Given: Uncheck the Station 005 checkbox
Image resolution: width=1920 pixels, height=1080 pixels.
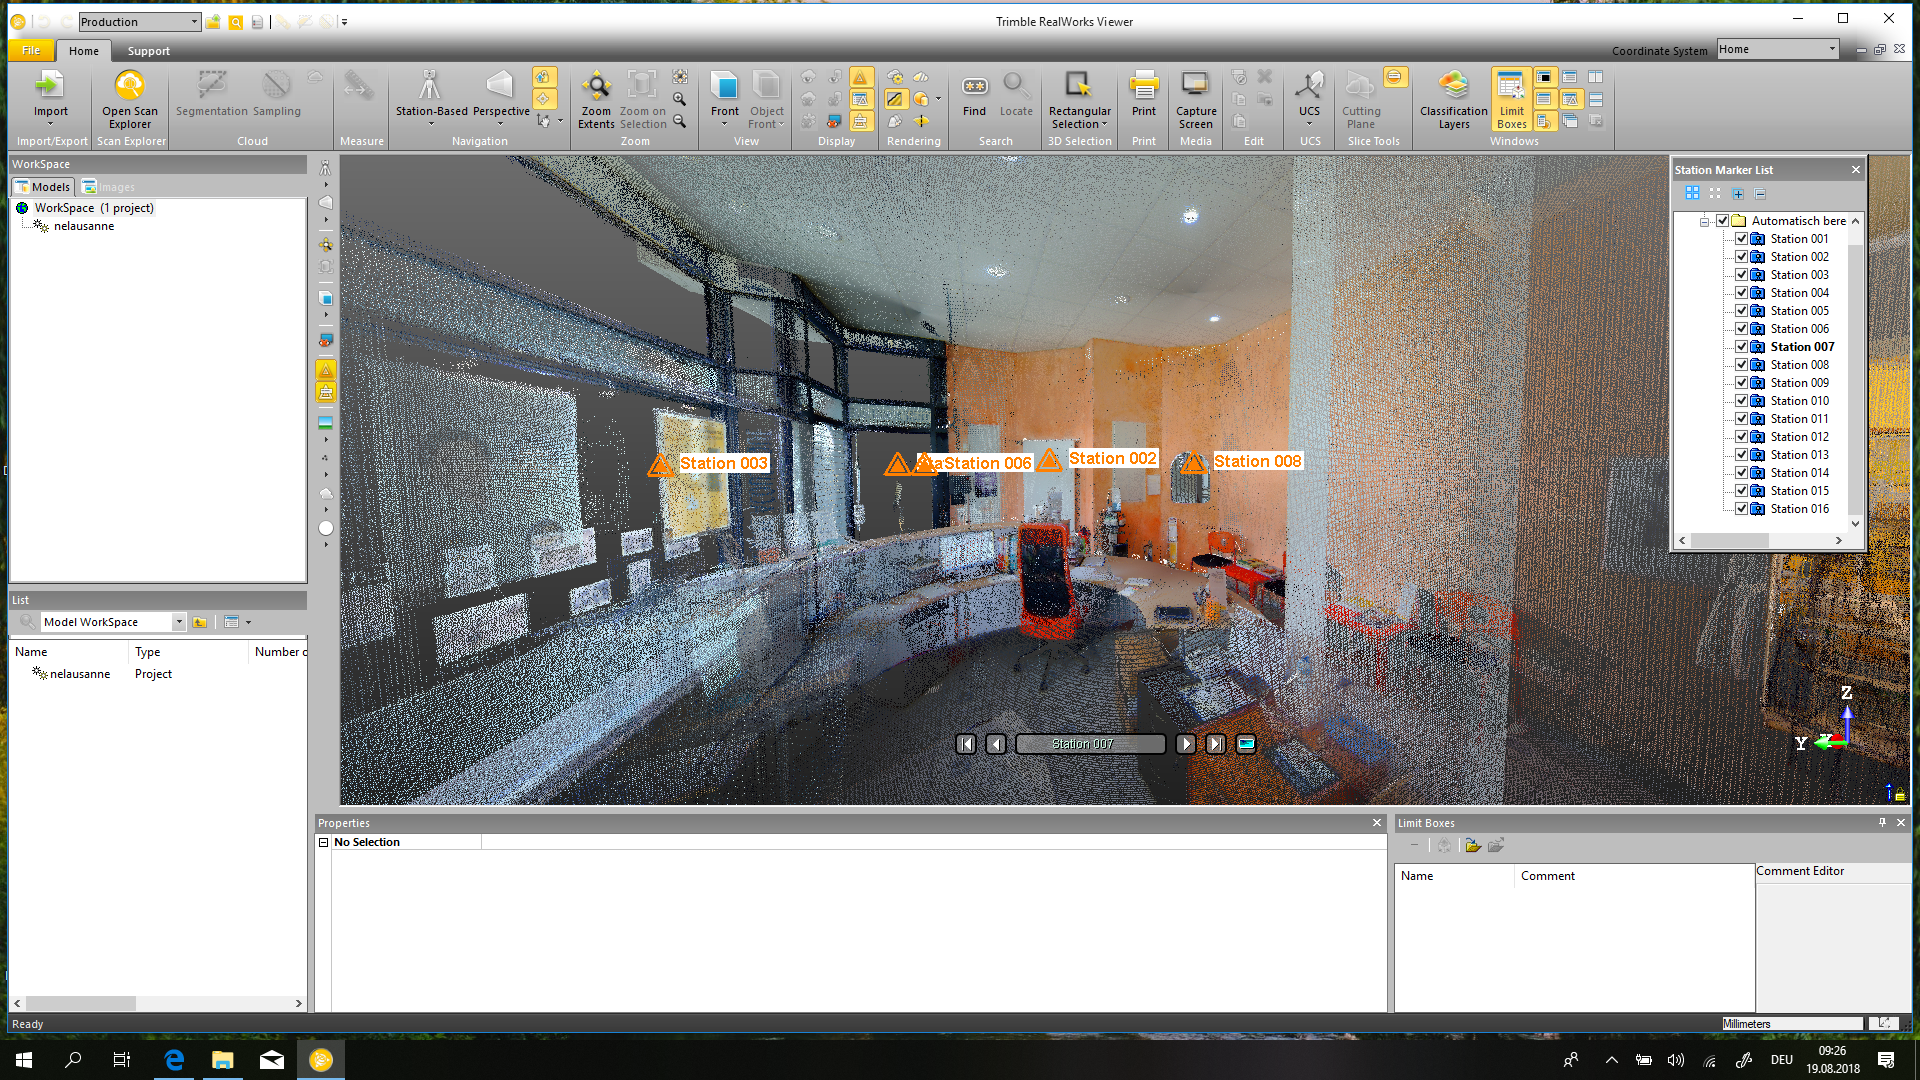Looking at the screenshot, I should [x=1741, y=311].
